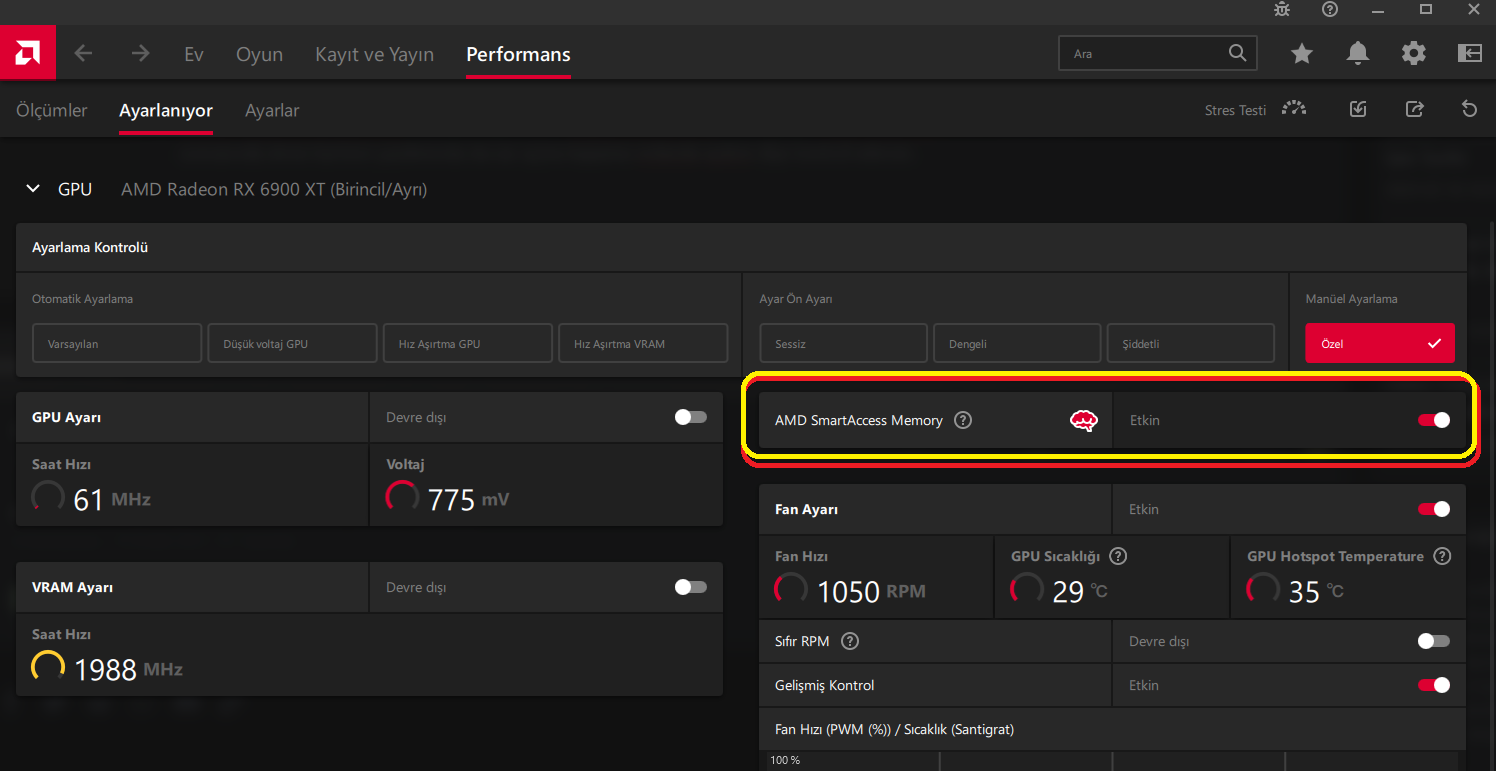Click the Özel manual tuning button
The image size is (1496, 771).
(x=1380, y=343)
